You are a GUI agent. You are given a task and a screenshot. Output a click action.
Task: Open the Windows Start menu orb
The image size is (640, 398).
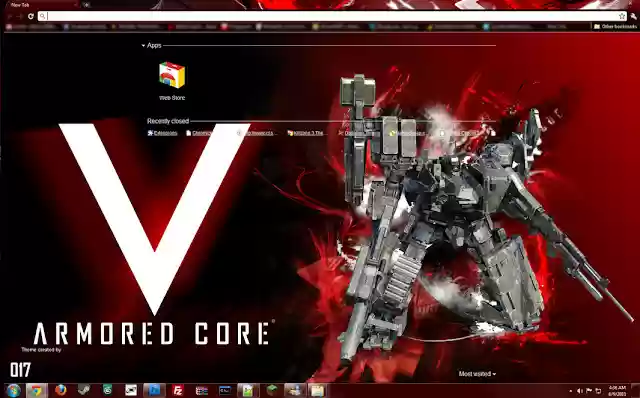click(13, 390)
